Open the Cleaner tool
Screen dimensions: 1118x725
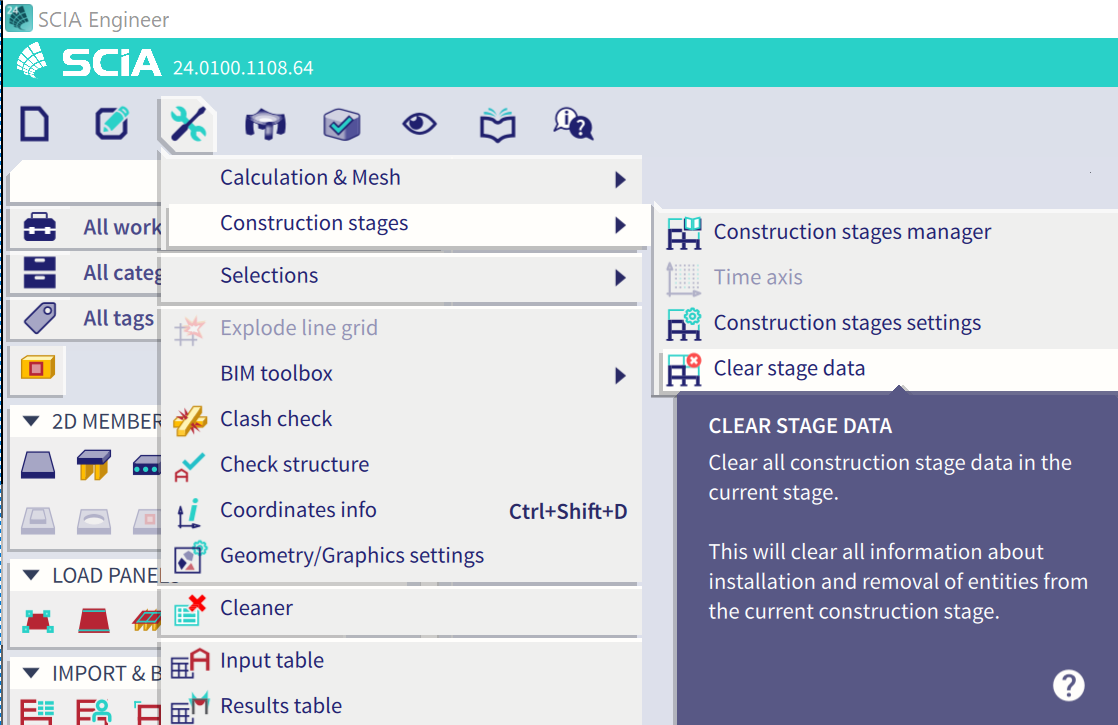pyautogui.click(x=256, y=608)
